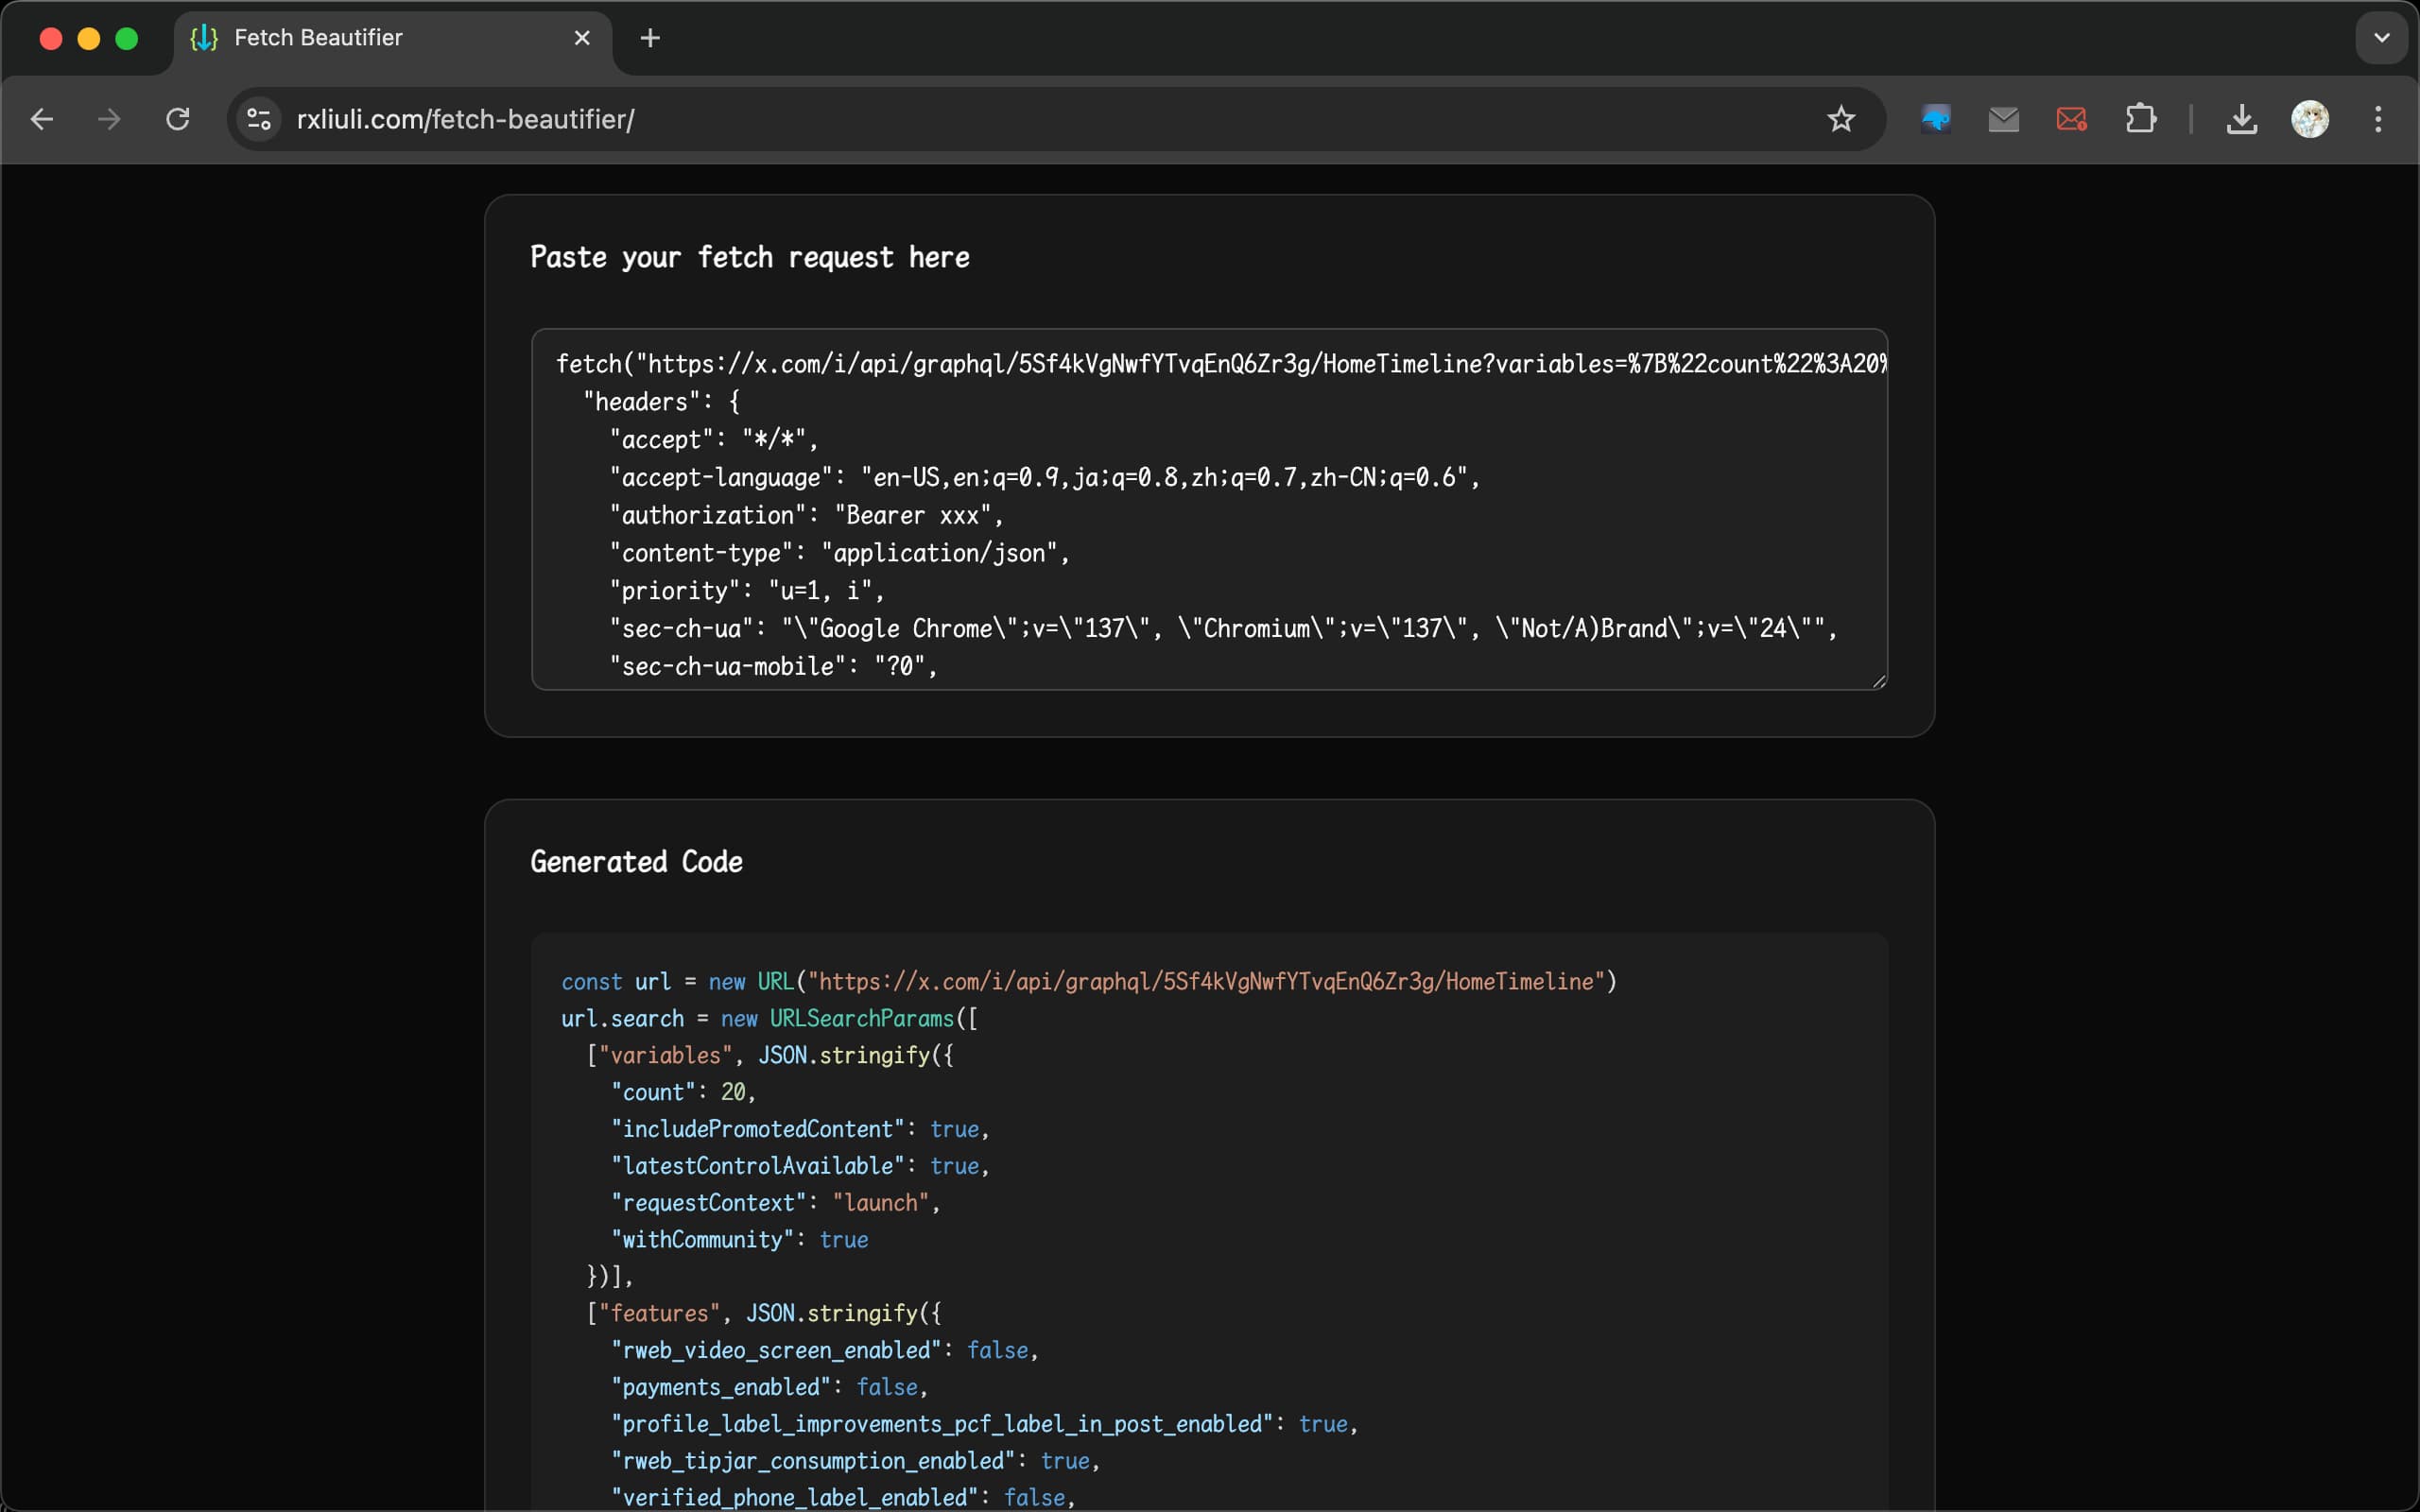The width and height of the screenshot is (2420, 1512).
Task: Select the Fetch Beautifier tab
Action: pos(393,38)
